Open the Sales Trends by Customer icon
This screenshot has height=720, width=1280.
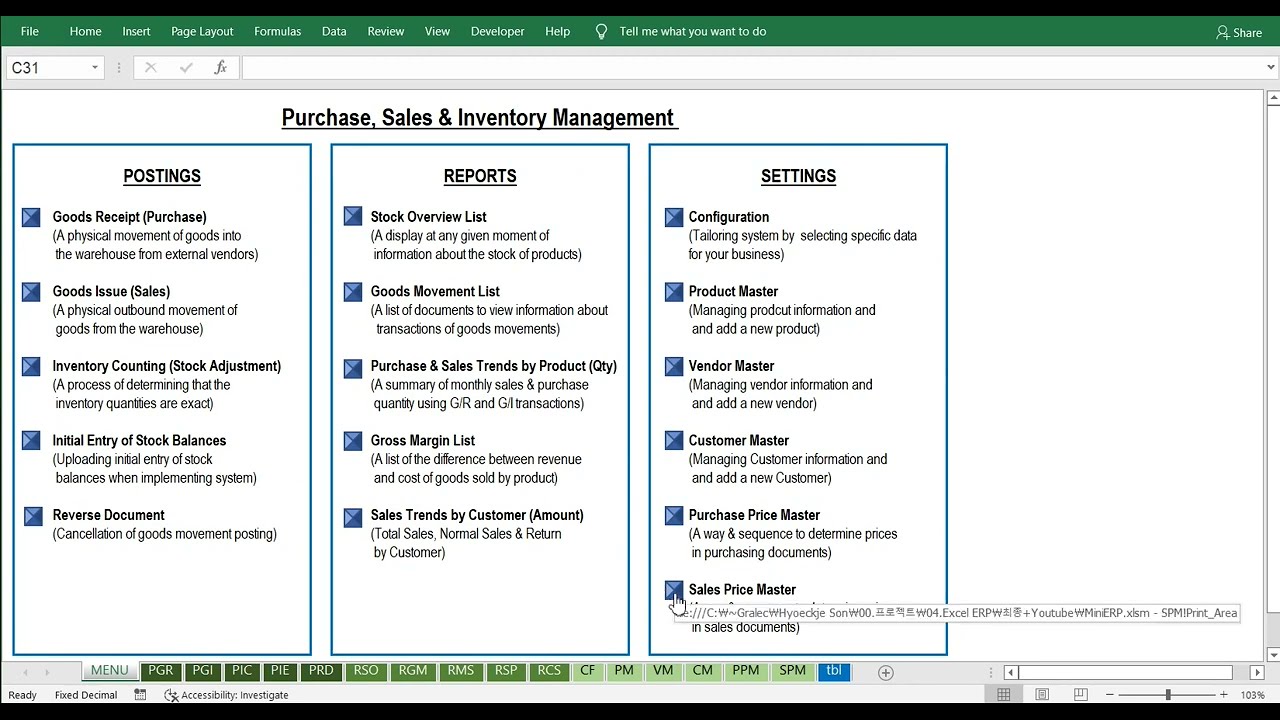point(353,517)
